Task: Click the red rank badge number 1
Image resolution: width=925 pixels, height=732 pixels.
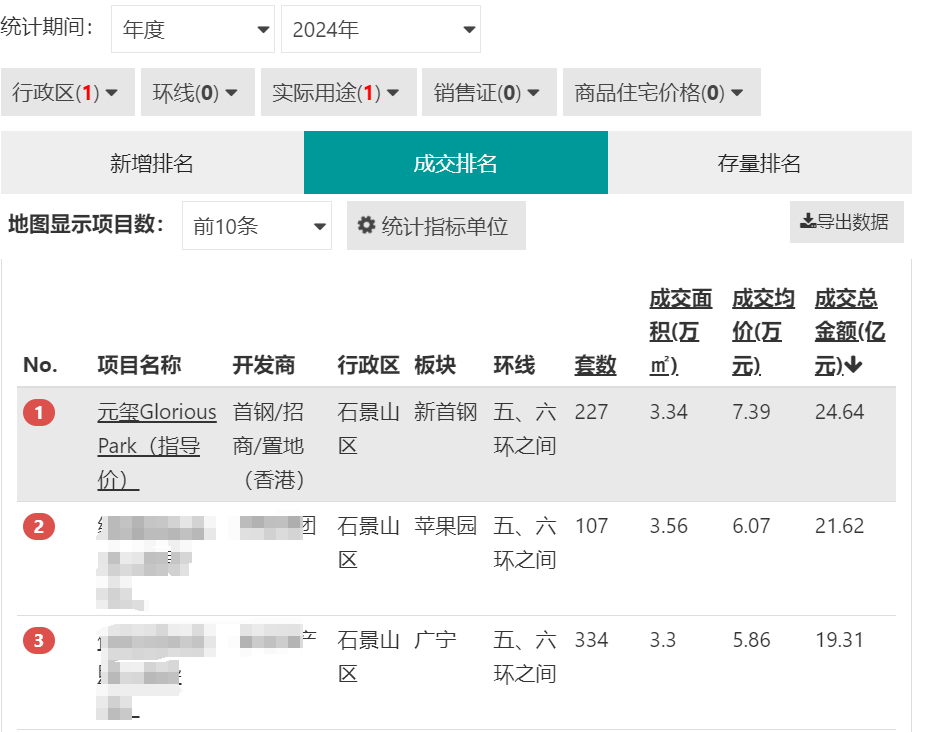Action: coord(39,412)
